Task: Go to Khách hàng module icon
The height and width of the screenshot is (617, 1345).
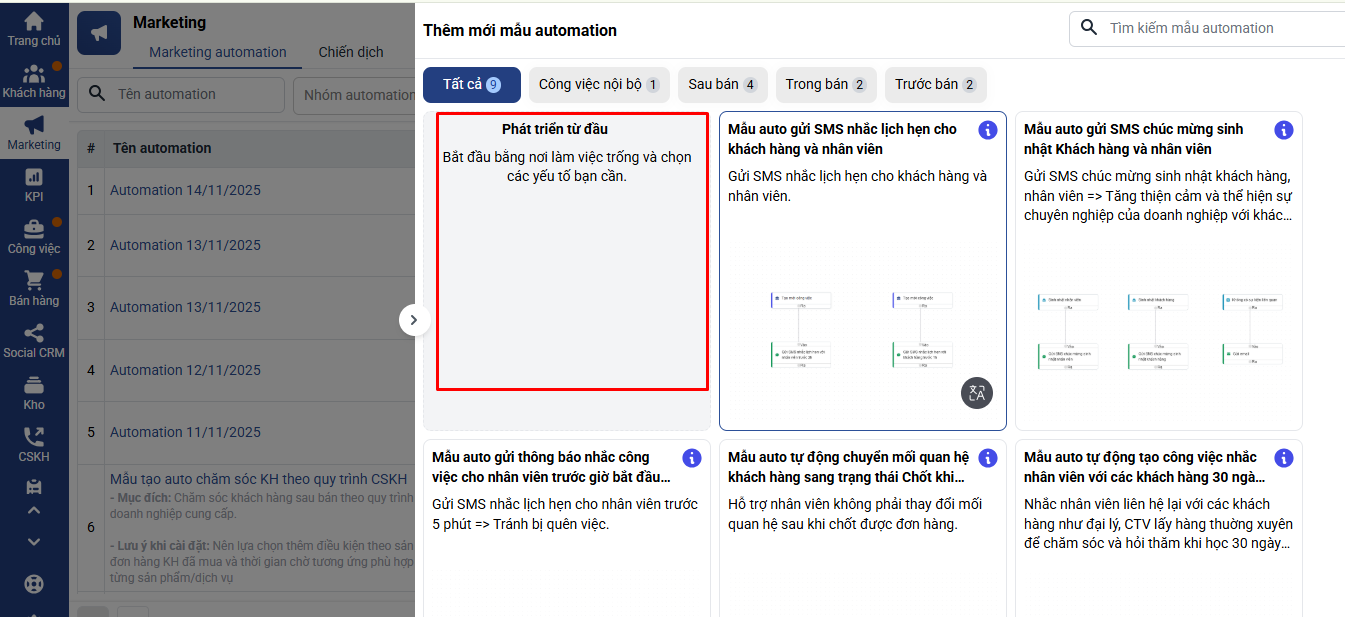Action: (34, 75)
